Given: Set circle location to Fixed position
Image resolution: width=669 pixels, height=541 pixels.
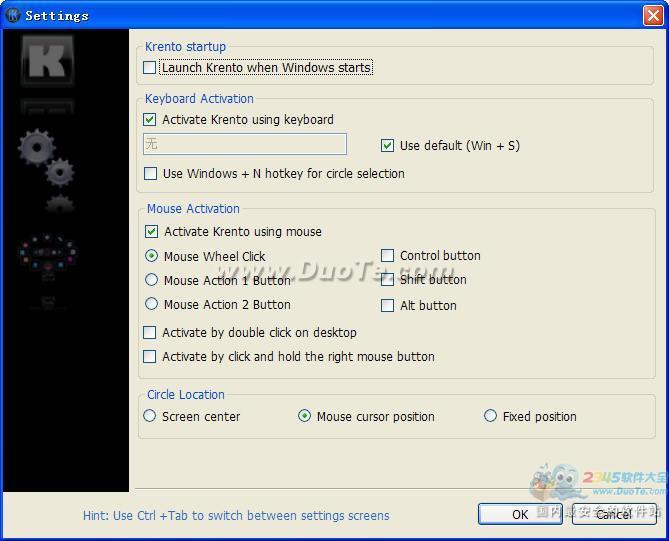Looking at the screenshot, I should point(490,417).
